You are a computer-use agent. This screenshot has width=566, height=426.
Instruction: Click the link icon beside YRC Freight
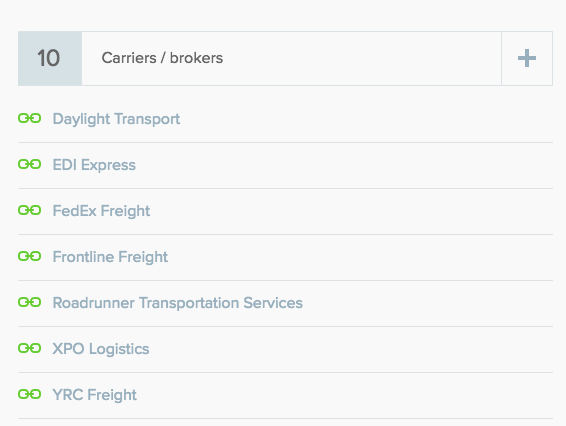pos(30,394)
